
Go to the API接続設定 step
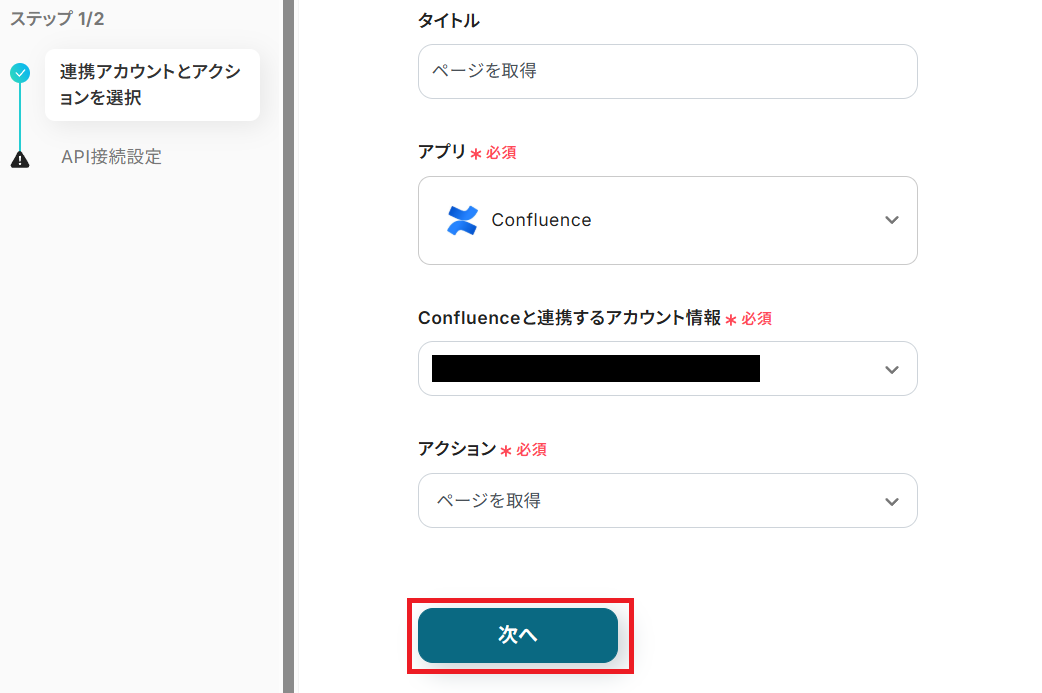[x=111, y=157]
